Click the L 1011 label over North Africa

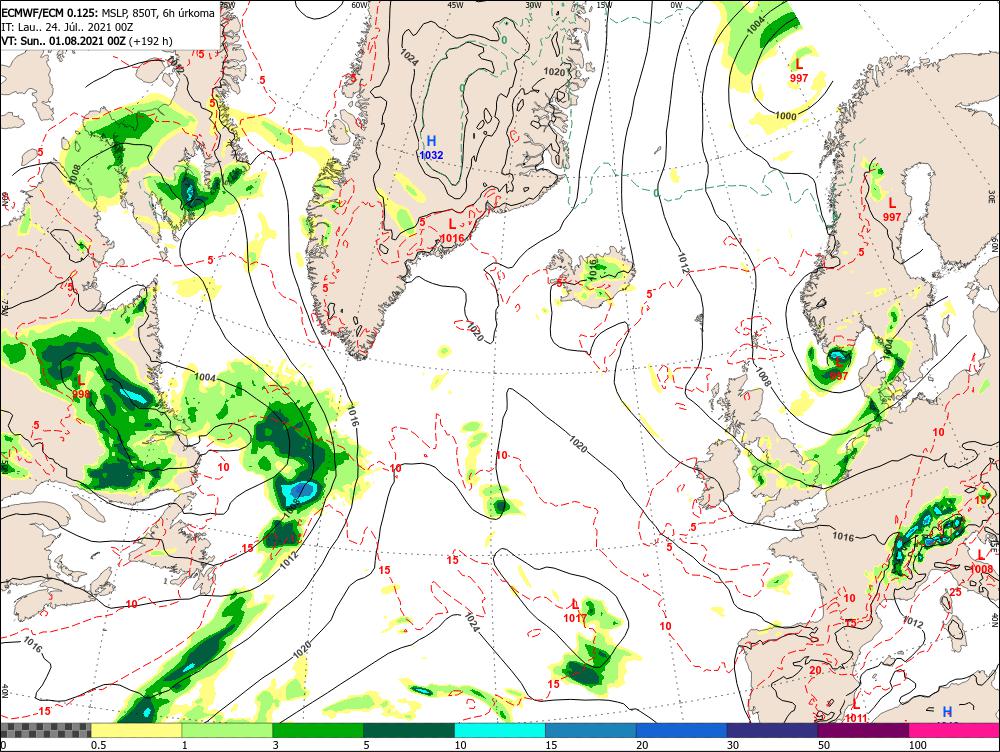(x=856, y=711)
